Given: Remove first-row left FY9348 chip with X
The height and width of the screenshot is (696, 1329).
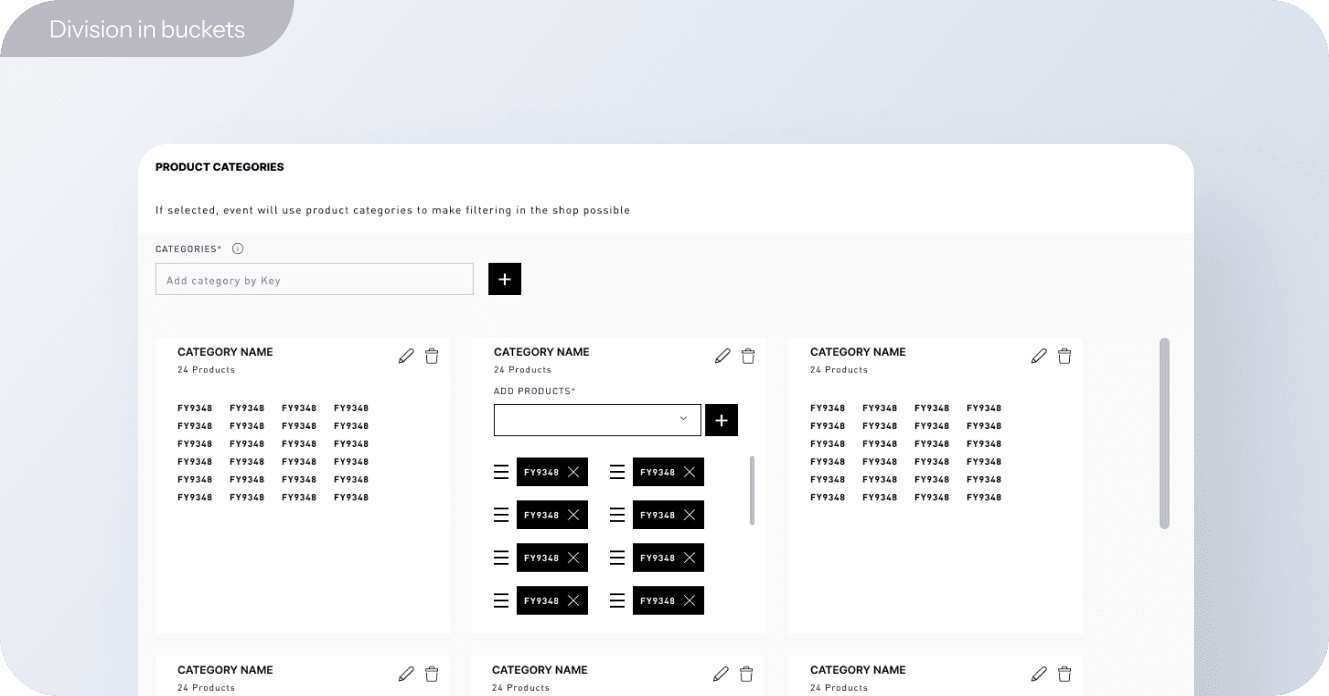Looking at the screenshot, I should [573, 472].
